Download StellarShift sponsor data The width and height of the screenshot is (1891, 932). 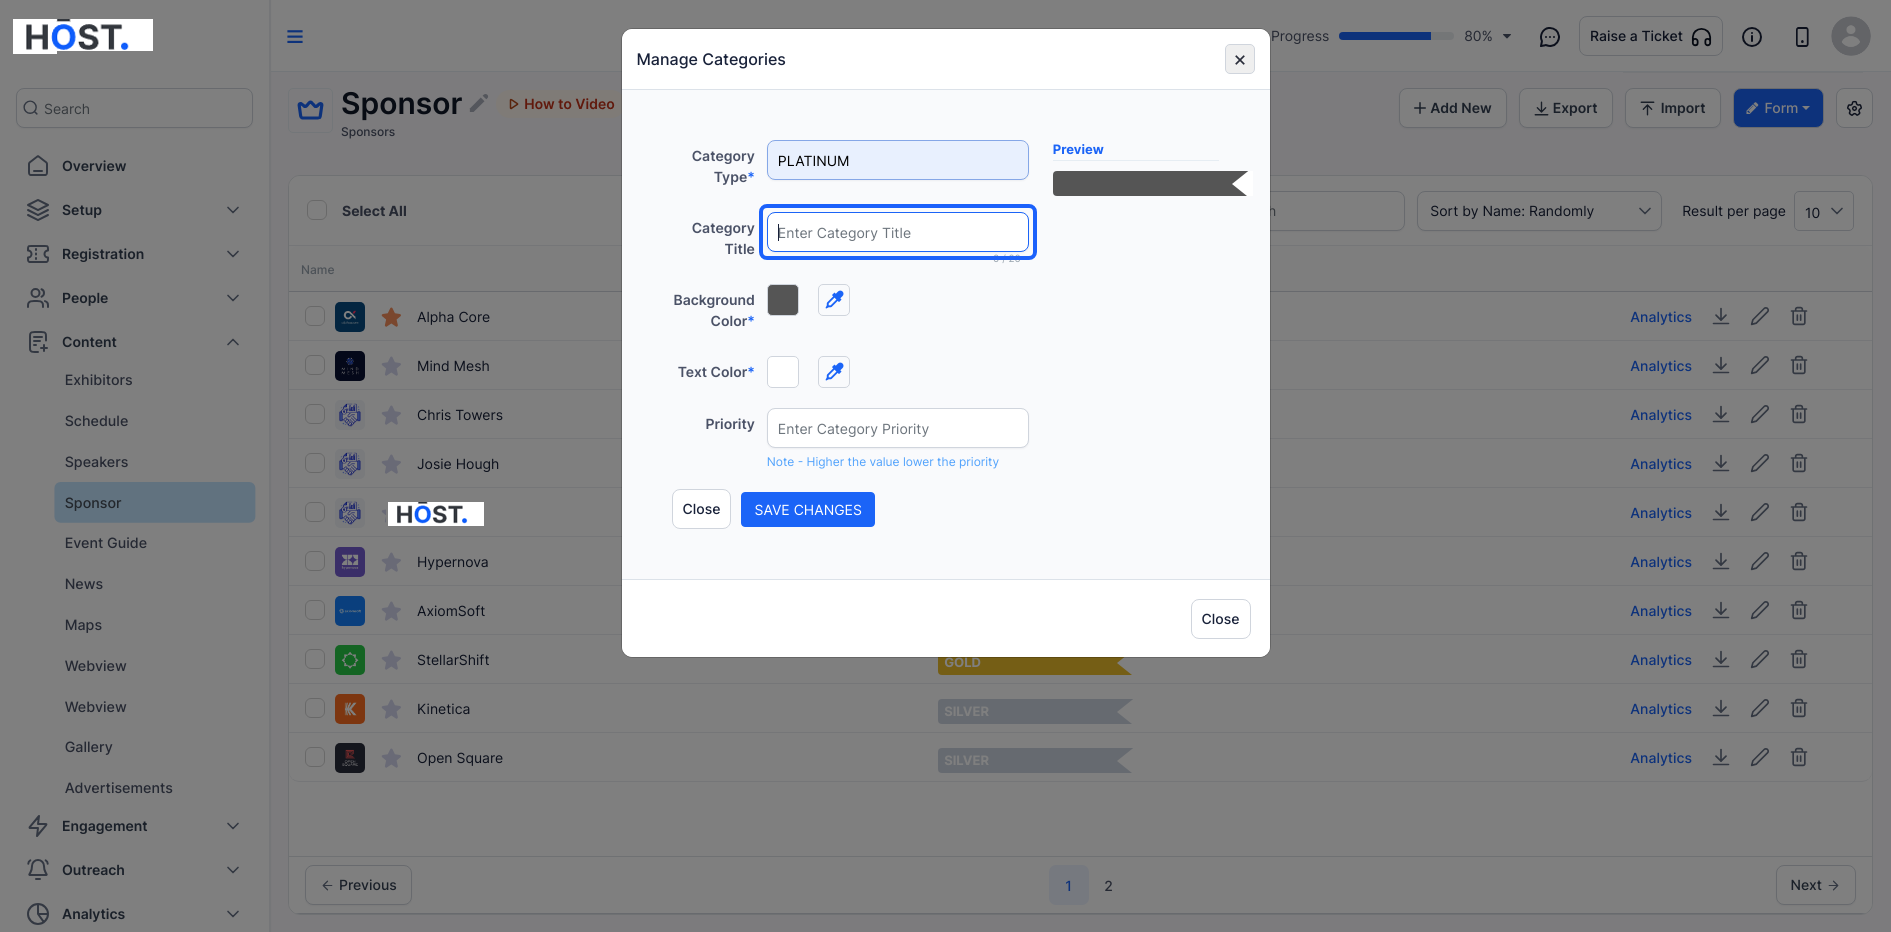click(1721, 660)
